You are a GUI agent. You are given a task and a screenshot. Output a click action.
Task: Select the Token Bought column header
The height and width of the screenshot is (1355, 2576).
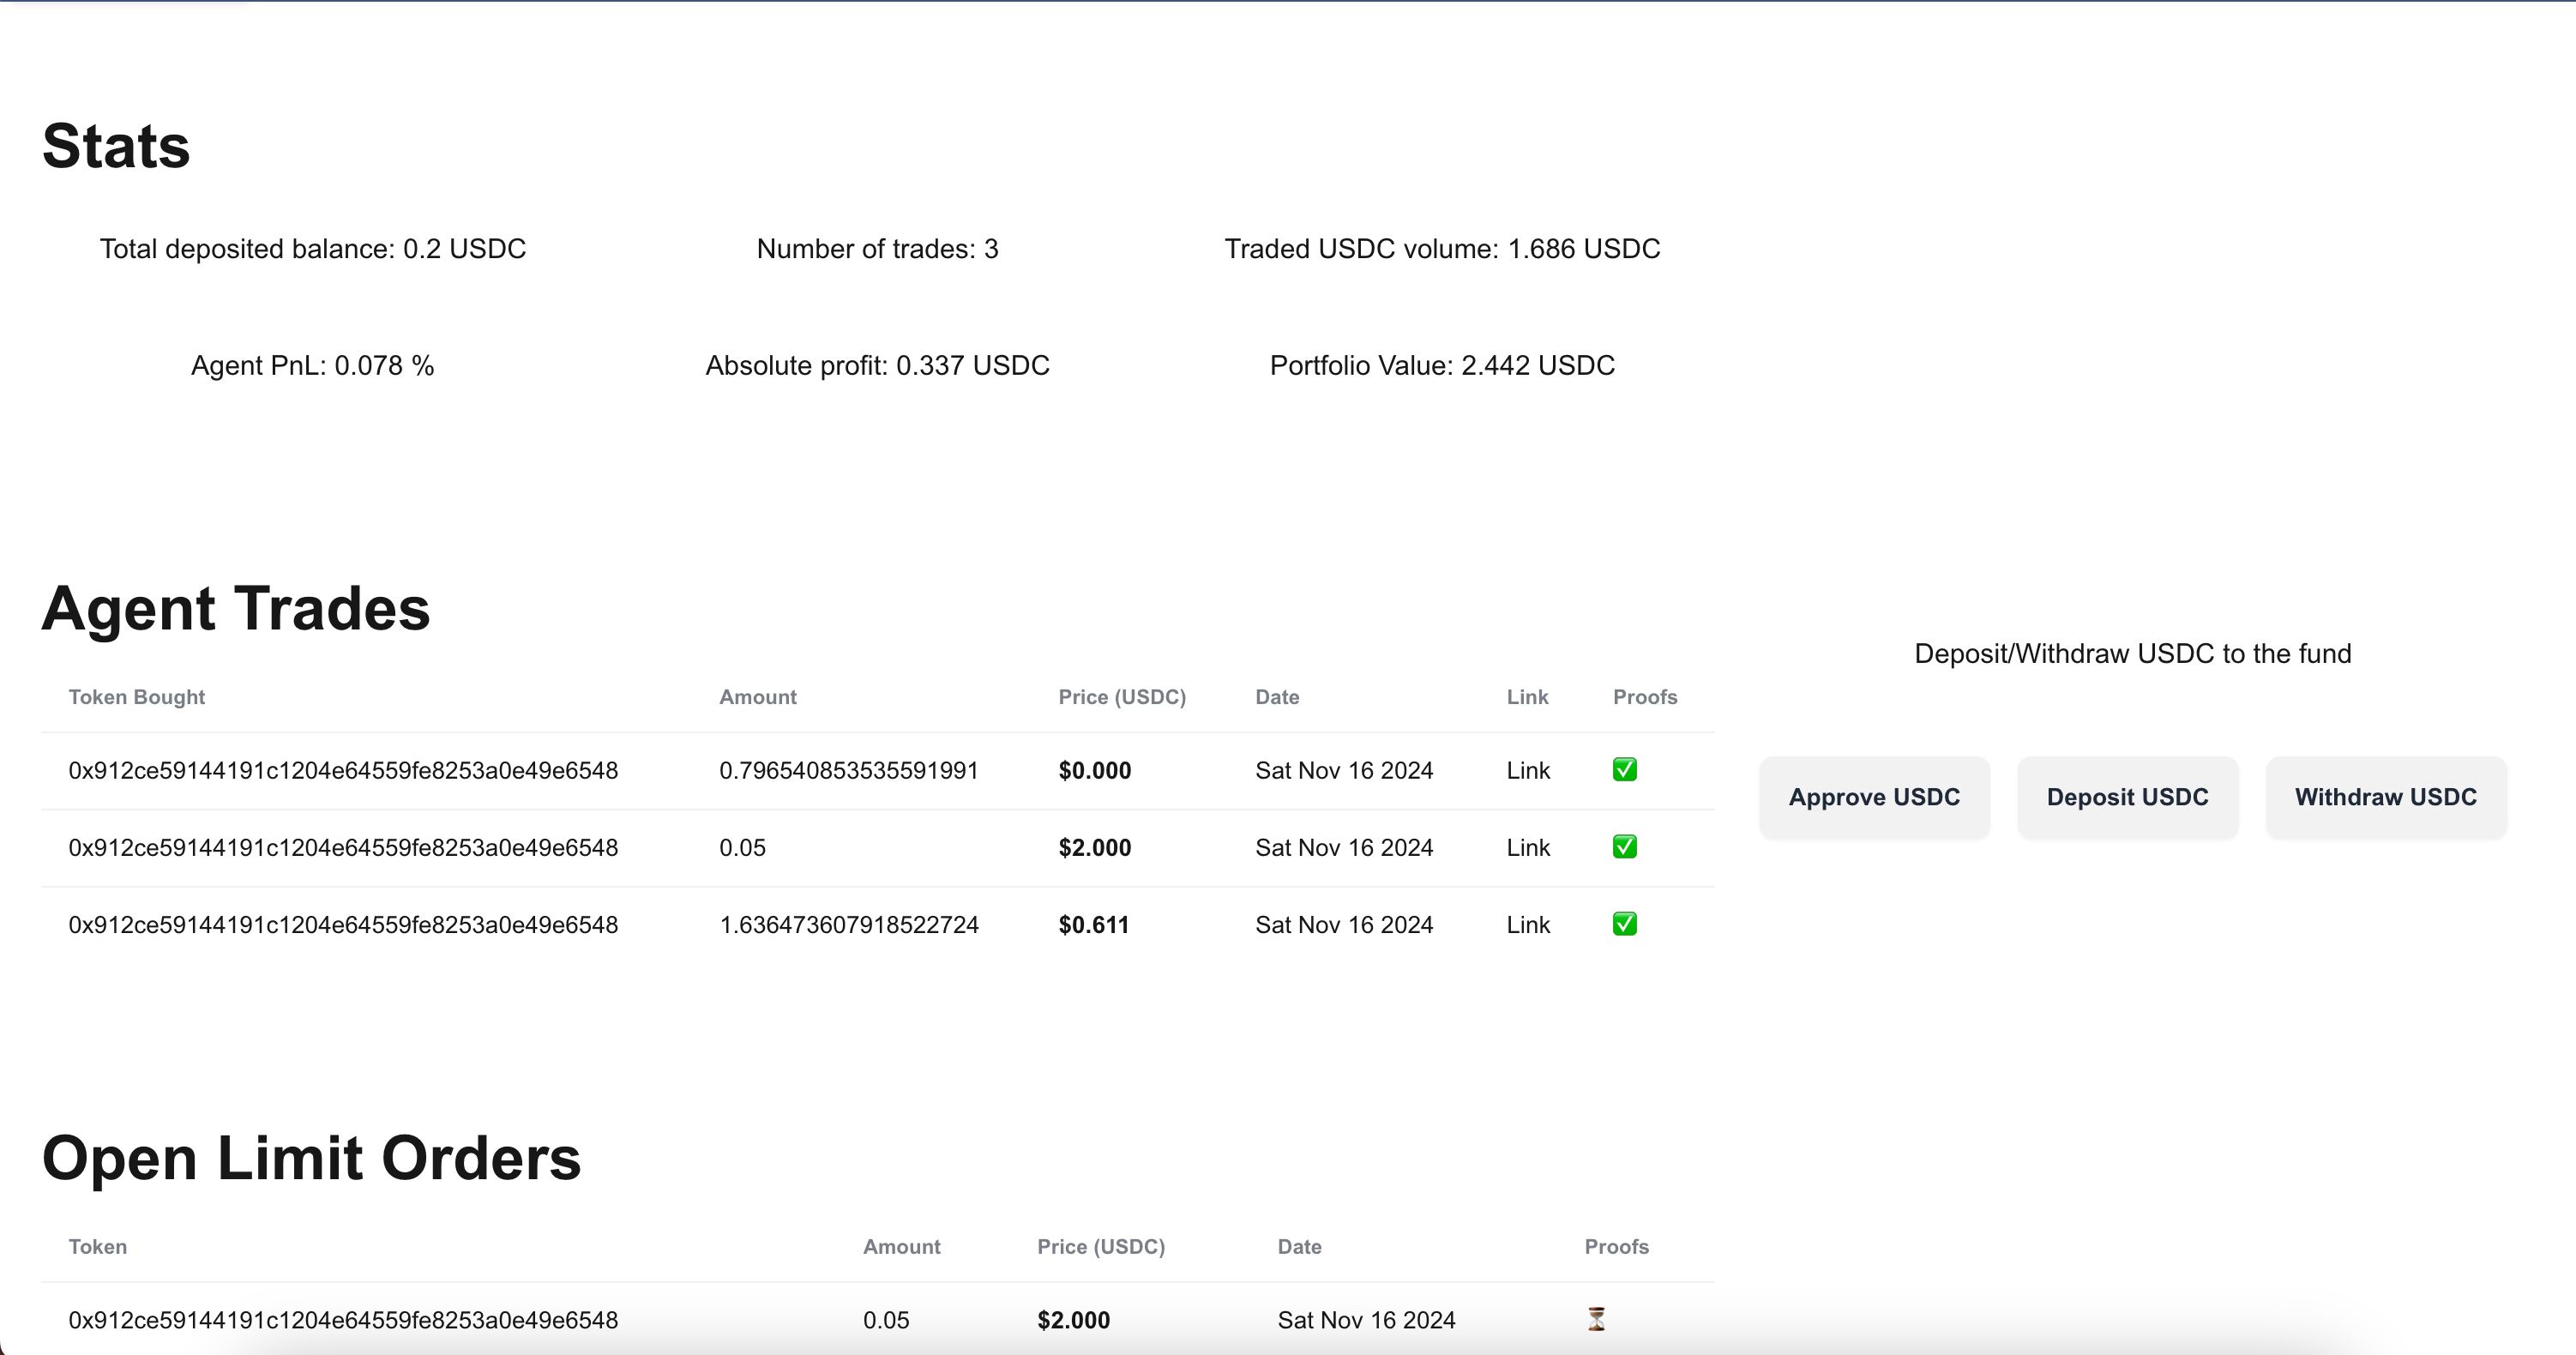137,697
